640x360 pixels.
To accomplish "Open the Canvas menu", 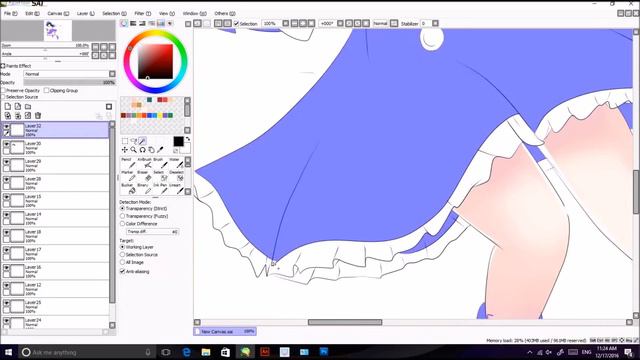I will [x=58, y=13].
